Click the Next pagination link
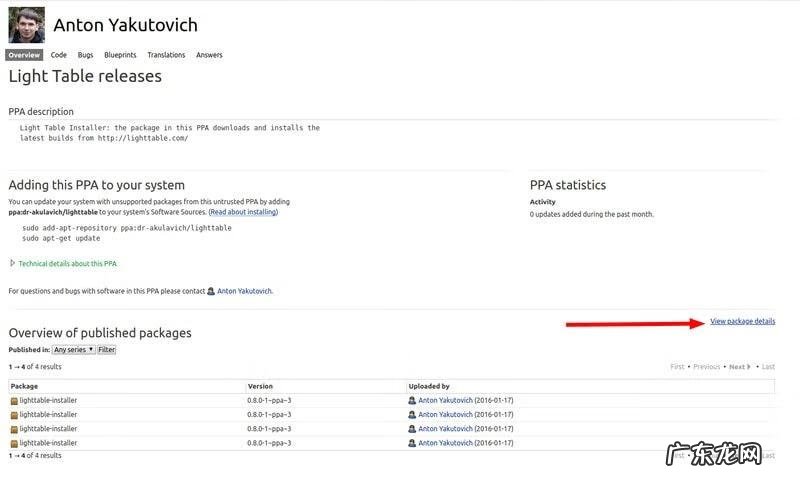The image size is (800, 483). point(737,367)
